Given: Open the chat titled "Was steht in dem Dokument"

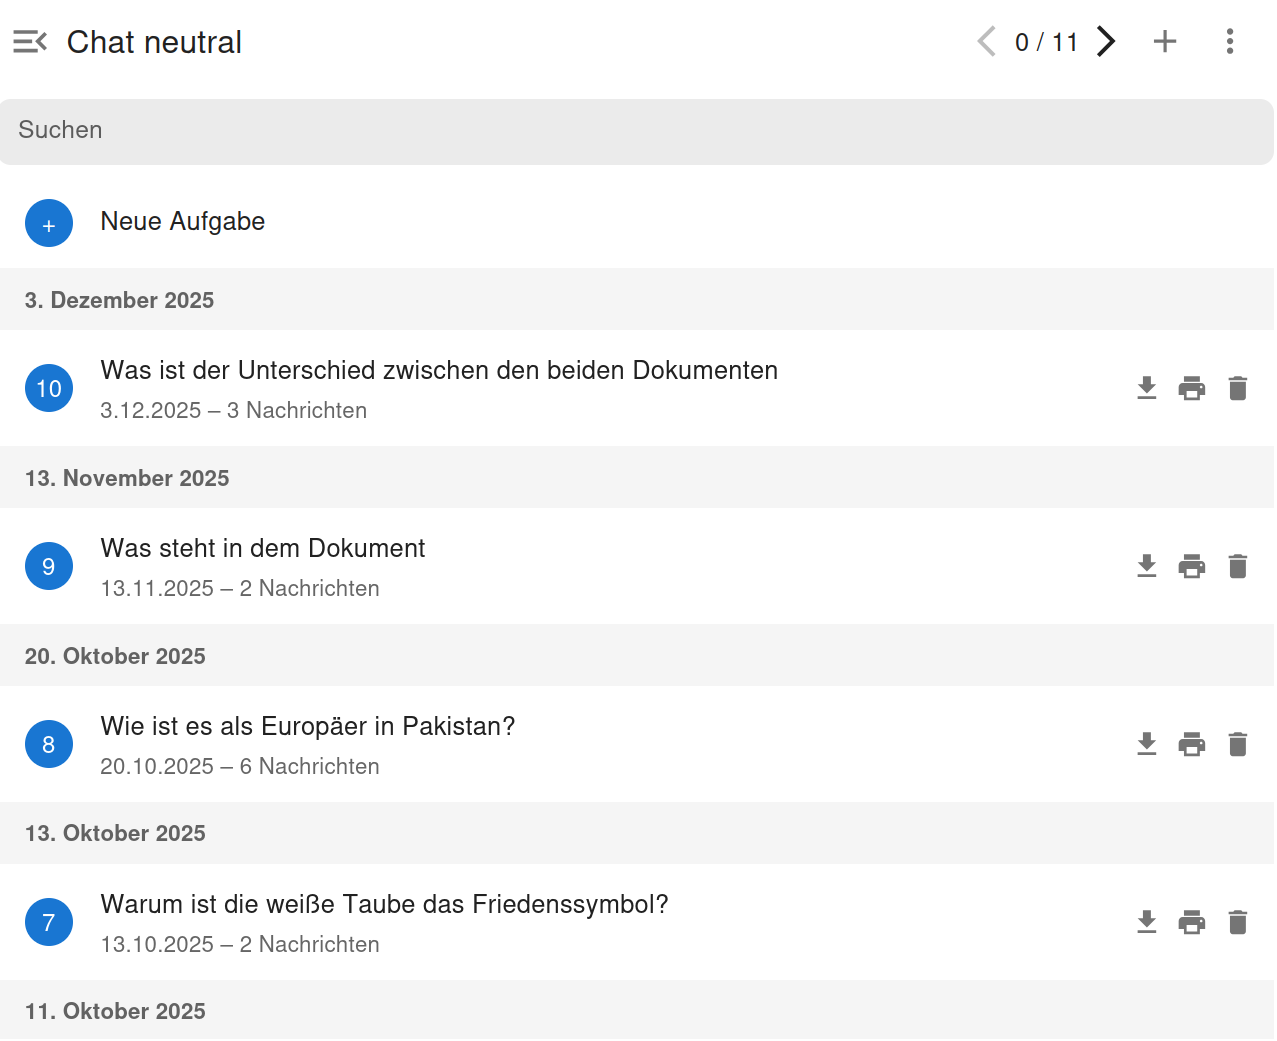Looking at the screenshot, I should (263, 548).
